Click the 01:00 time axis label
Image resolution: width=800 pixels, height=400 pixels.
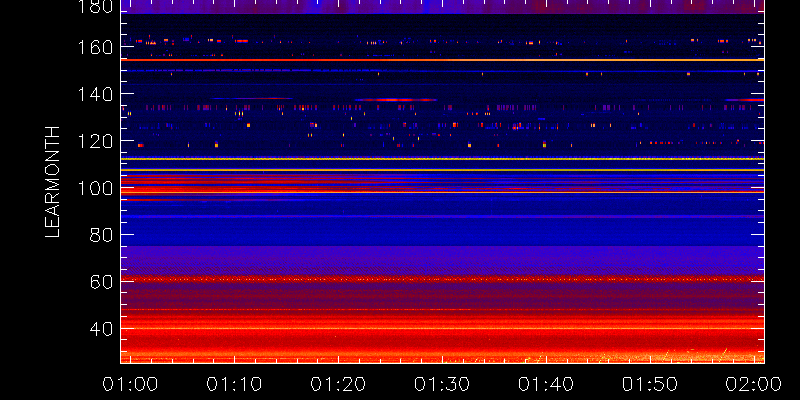pyautogui.click(x=130, y=384)
